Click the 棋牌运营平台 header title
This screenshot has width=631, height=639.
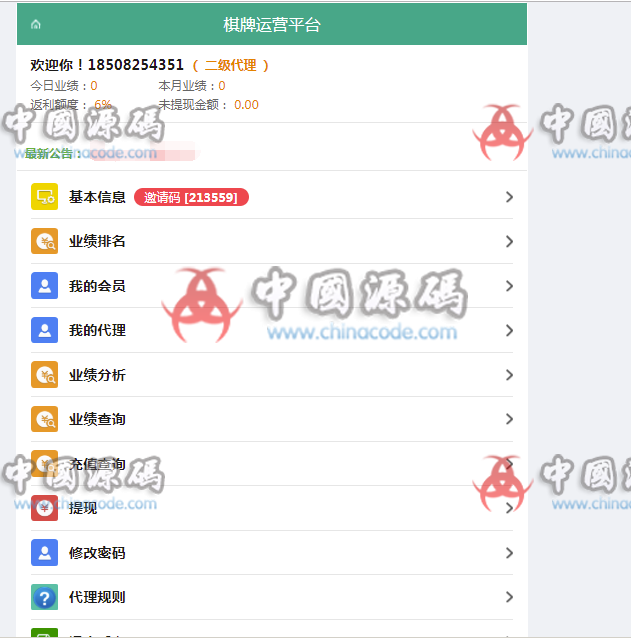(272, 25)
